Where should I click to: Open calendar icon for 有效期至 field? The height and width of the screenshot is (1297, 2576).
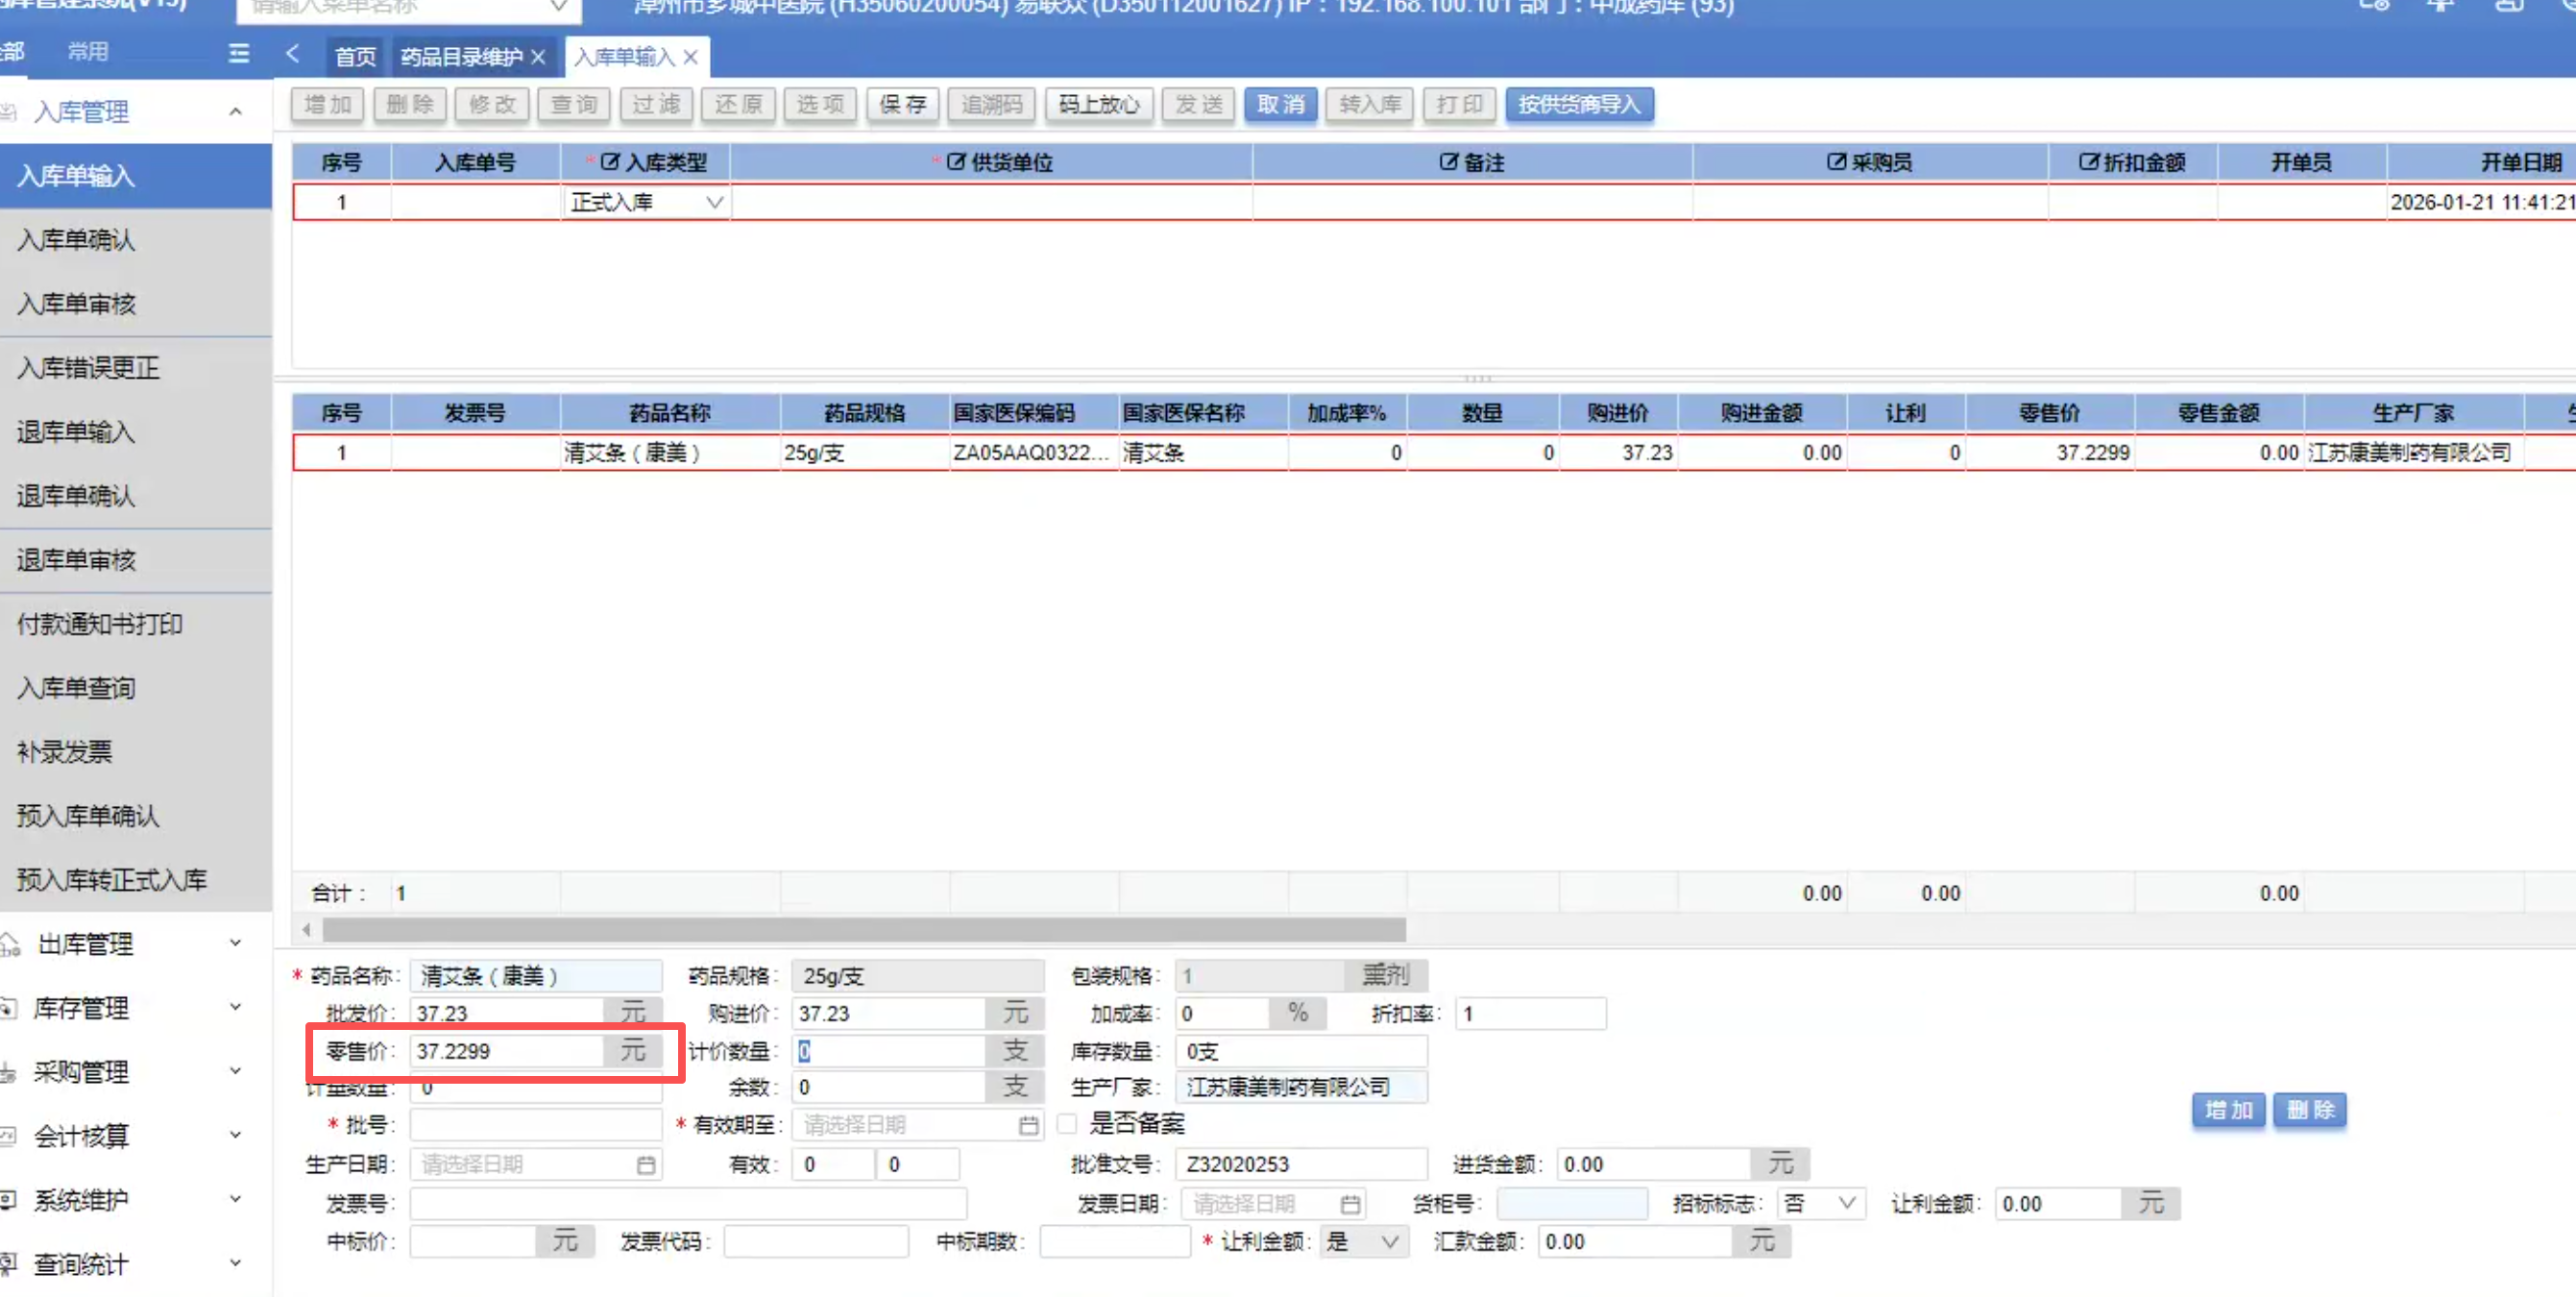coord(1027,1125)
